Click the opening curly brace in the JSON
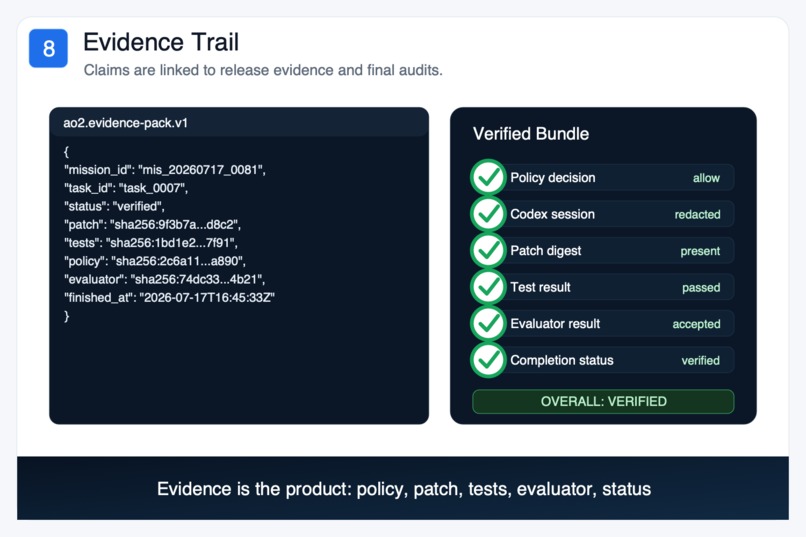806x537 pixels. pyautogui.click(x=66, y=152)
